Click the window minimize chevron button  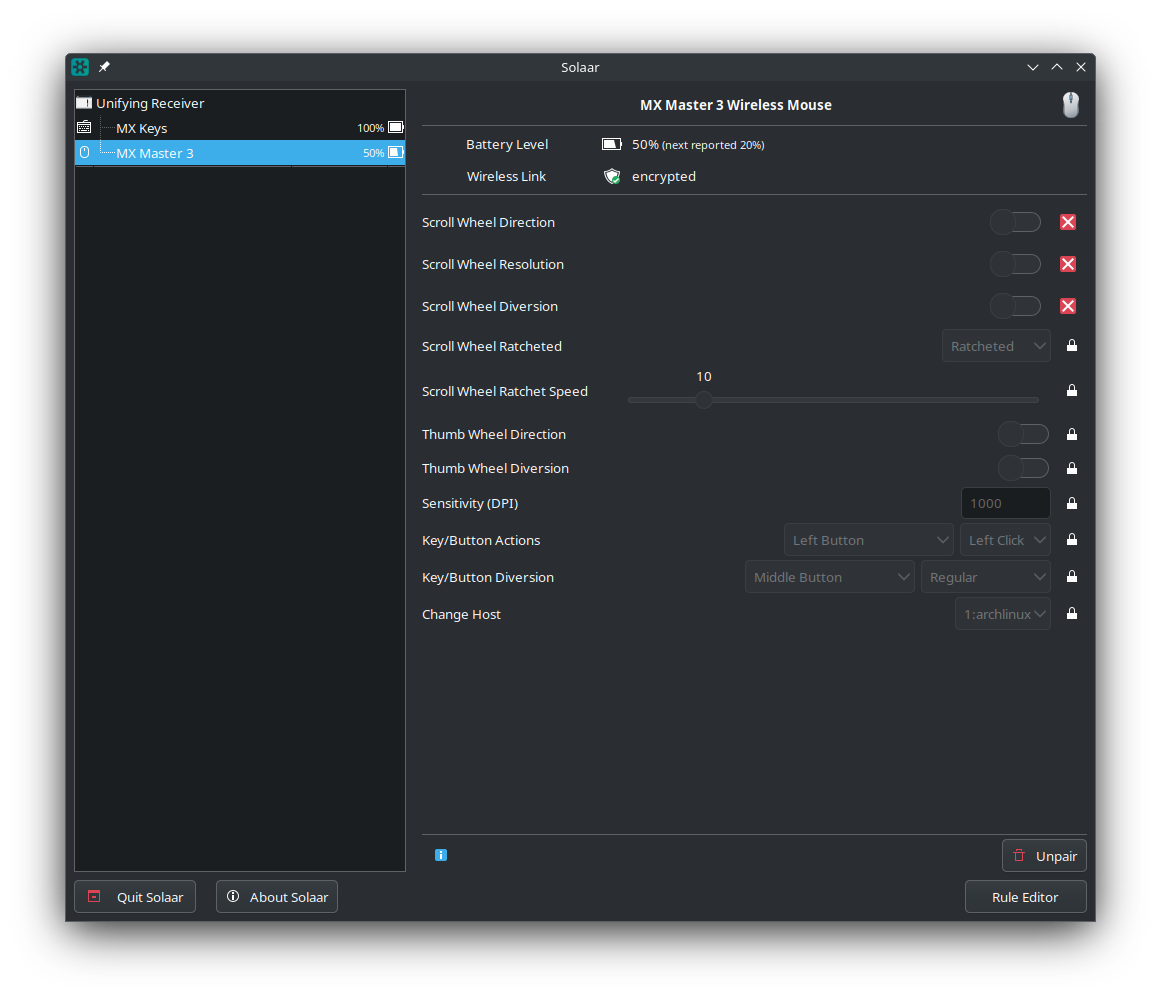point(1033,67)
